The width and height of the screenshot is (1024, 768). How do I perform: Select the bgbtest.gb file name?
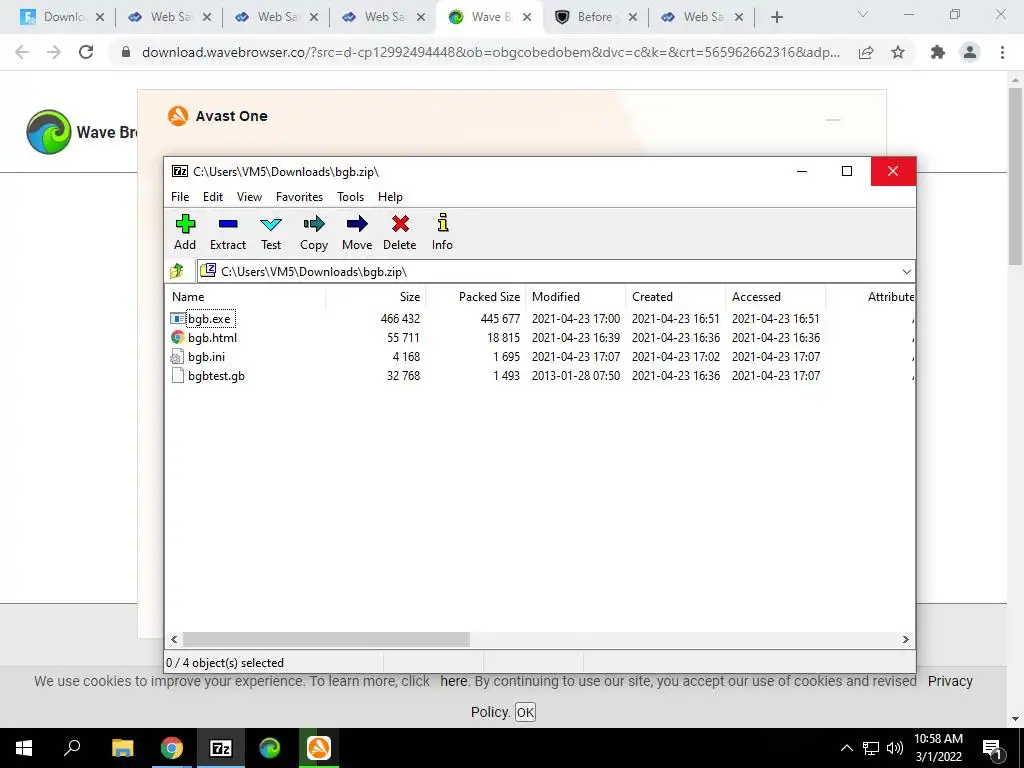[x=216, y=376]
